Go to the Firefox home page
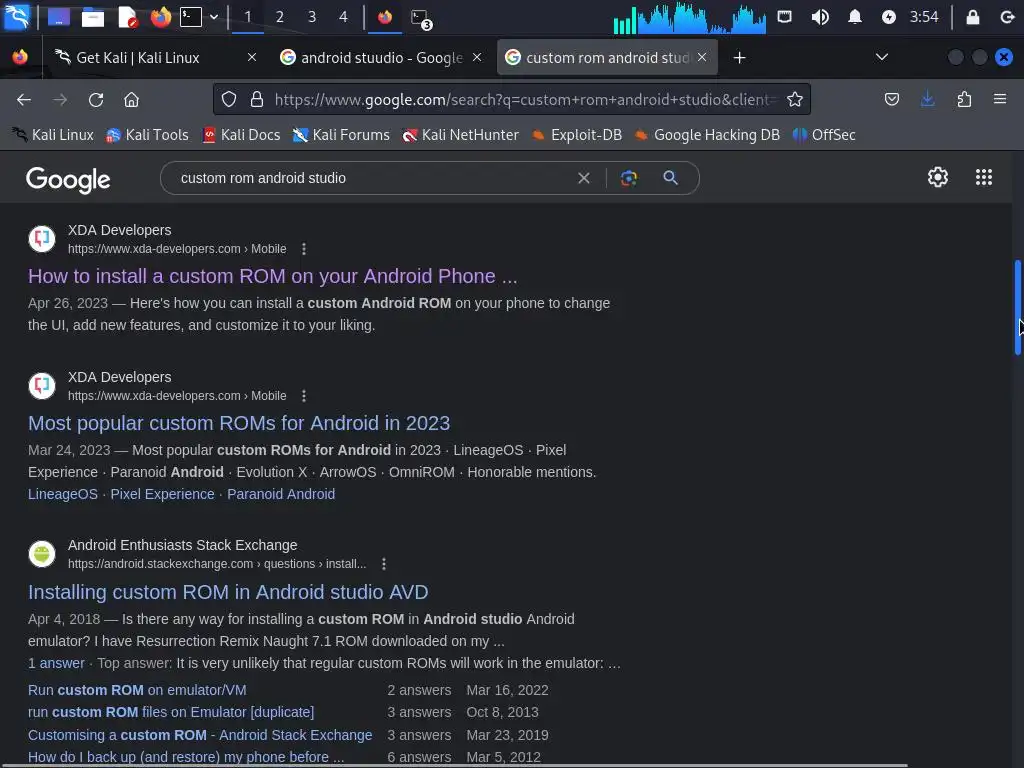The width and height of the screenshot is (1024, 768). 131,99
